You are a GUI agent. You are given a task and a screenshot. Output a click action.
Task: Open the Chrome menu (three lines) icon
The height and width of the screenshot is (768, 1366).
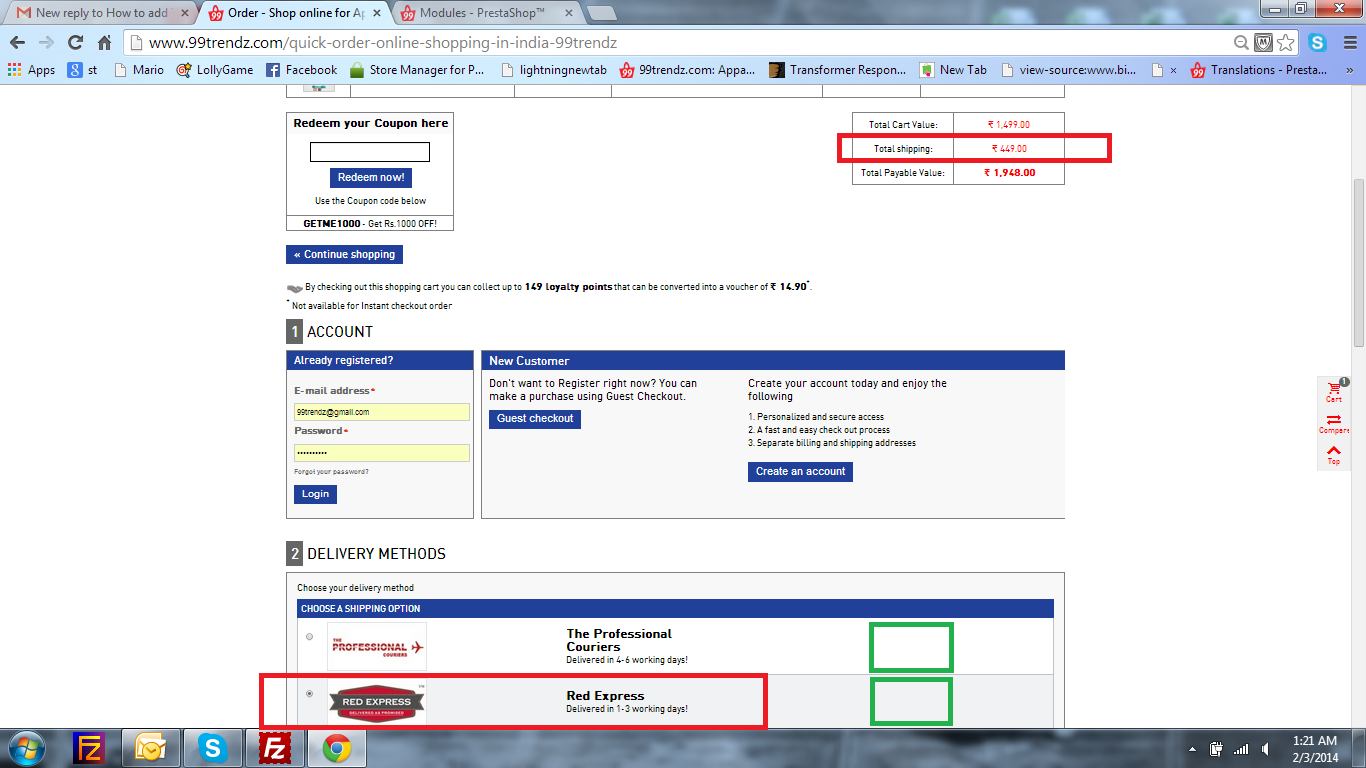pos(1348,43)
